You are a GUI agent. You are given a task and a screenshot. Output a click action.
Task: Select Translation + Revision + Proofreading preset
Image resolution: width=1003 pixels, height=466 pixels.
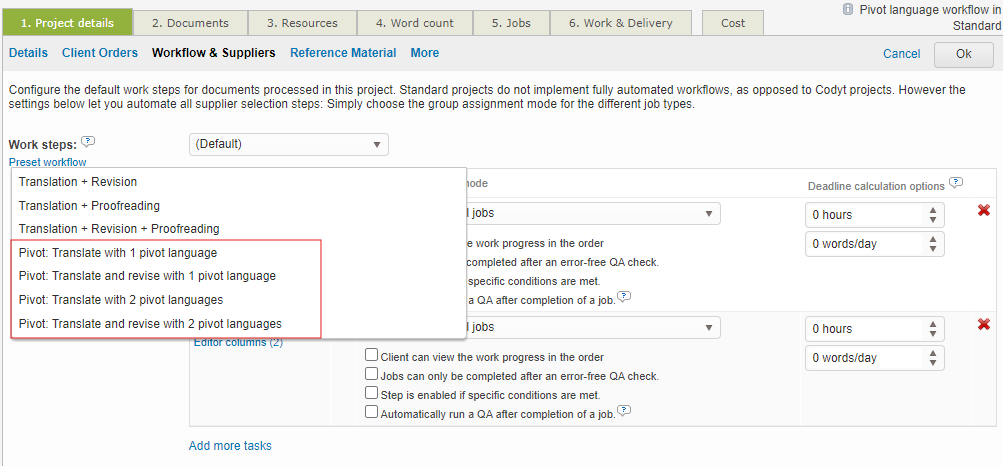point(118,229)
